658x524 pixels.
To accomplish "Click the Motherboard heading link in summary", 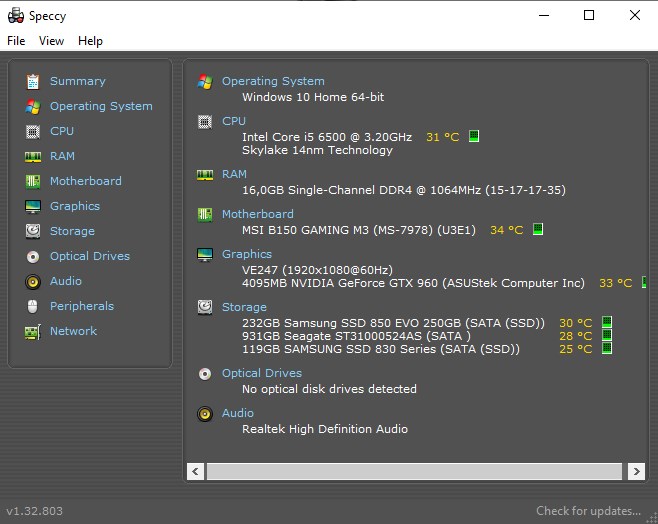I will pyautogui.click(x=258, y=214).
